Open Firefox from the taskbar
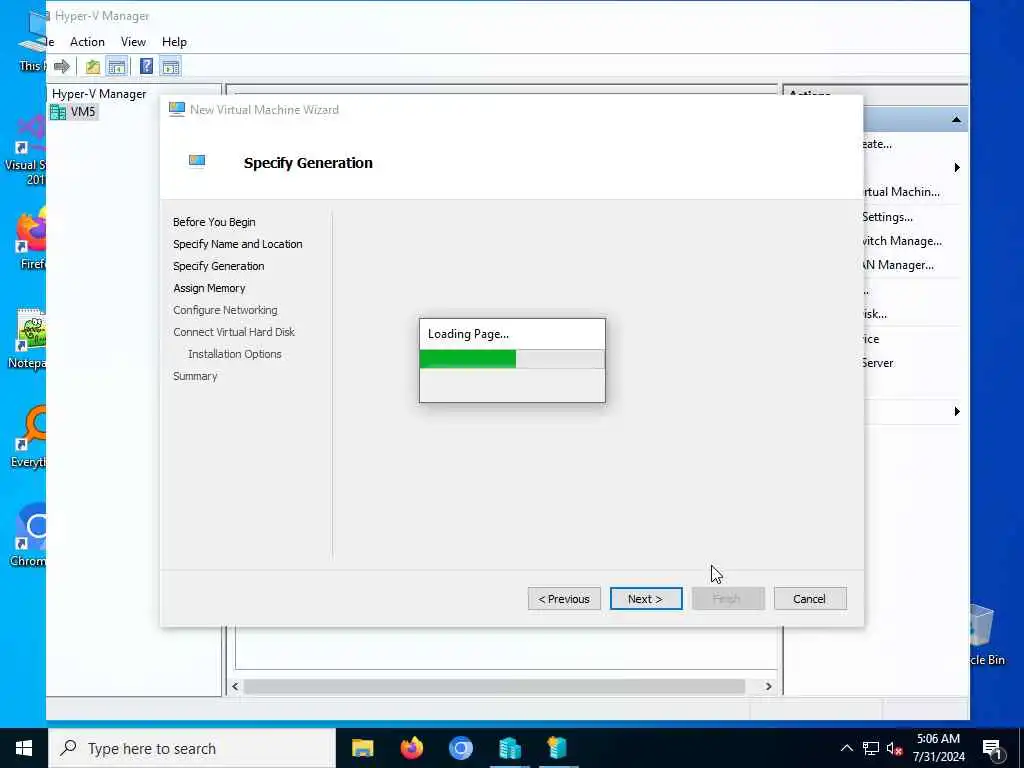 click(411, 748)
